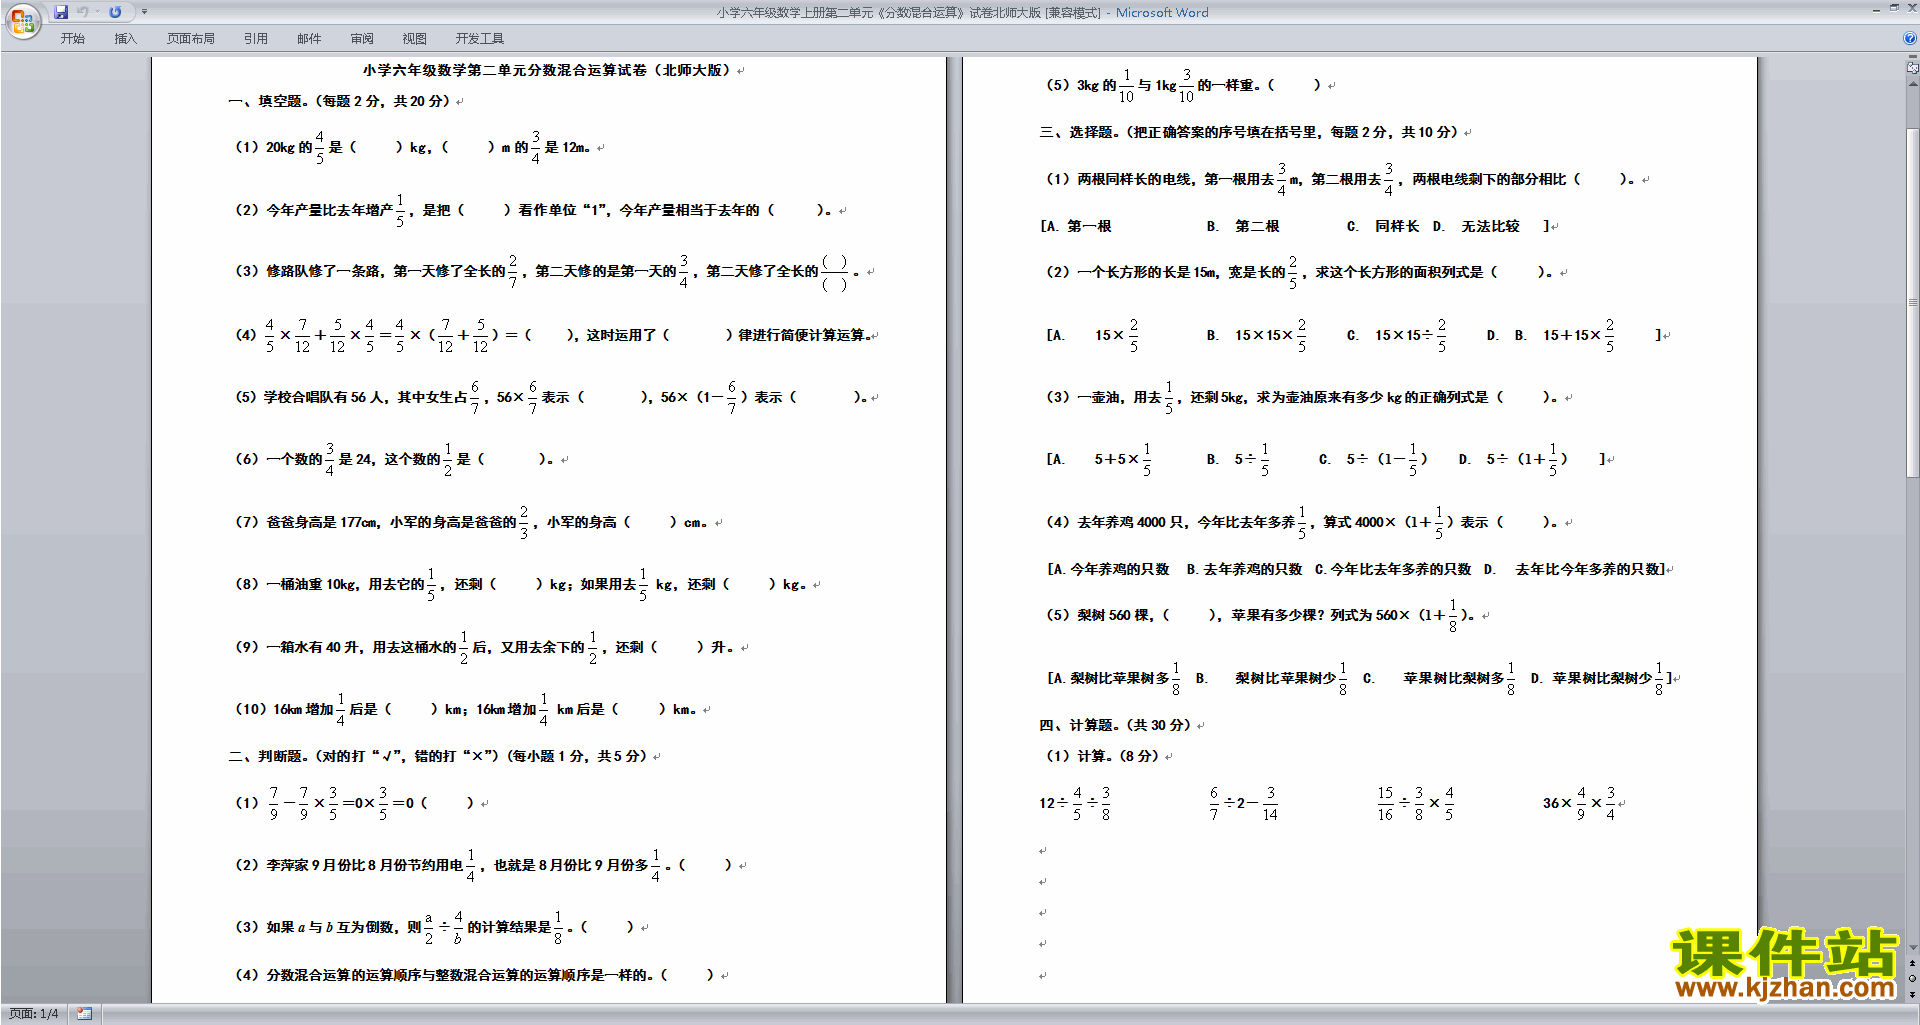Click the Next Page double arrow
The width and height of the screenshot is (1920, 1025).
[1913, 994]
